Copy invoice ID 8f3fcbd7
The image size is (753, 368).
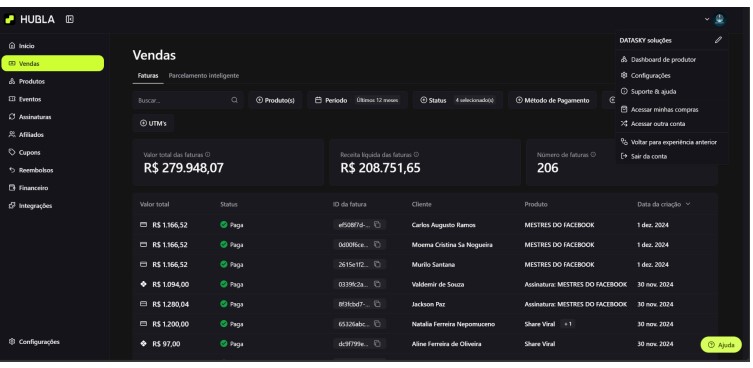[377, 304]
